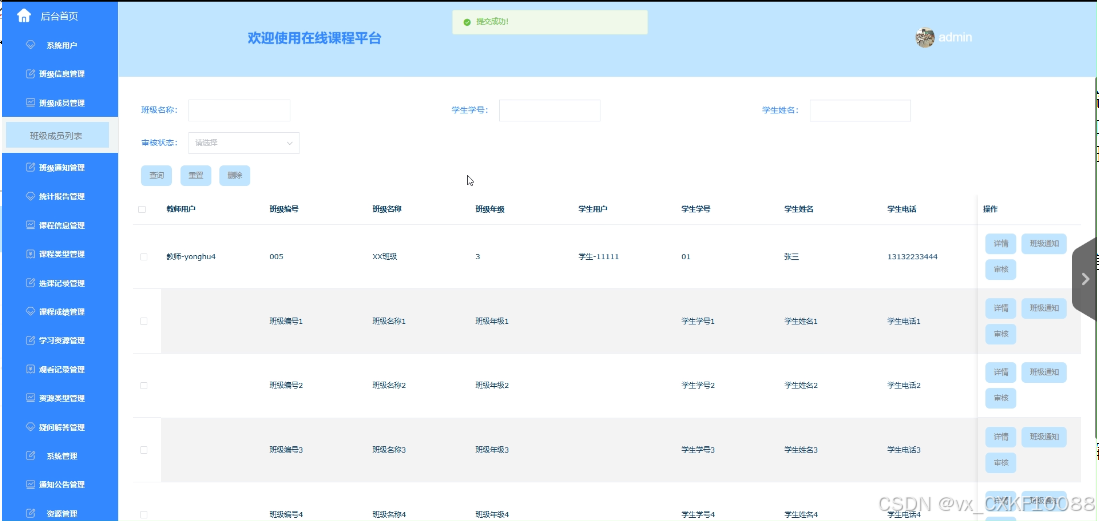Viewport: 1099px width, 521px height.
Task: Click the admin username text
Action: pyautogui.click(x=955, y=38)
